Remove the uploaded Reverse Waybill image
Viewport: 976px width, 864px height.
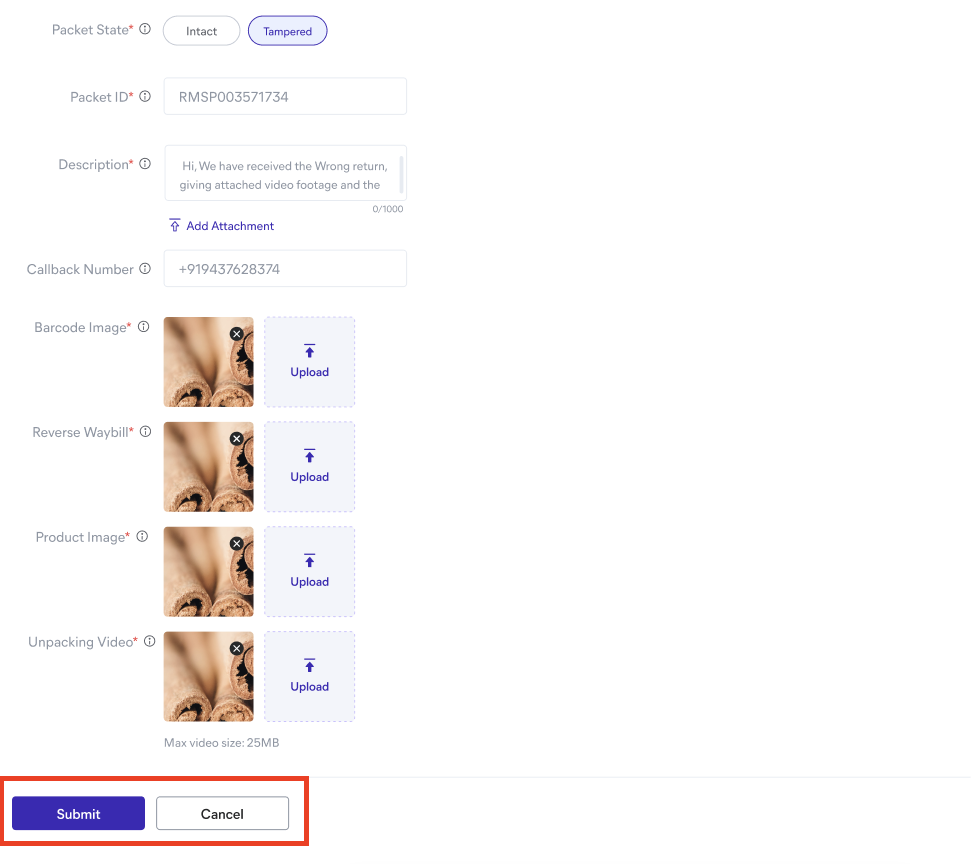pyautogui.click(x=237, y=439)
